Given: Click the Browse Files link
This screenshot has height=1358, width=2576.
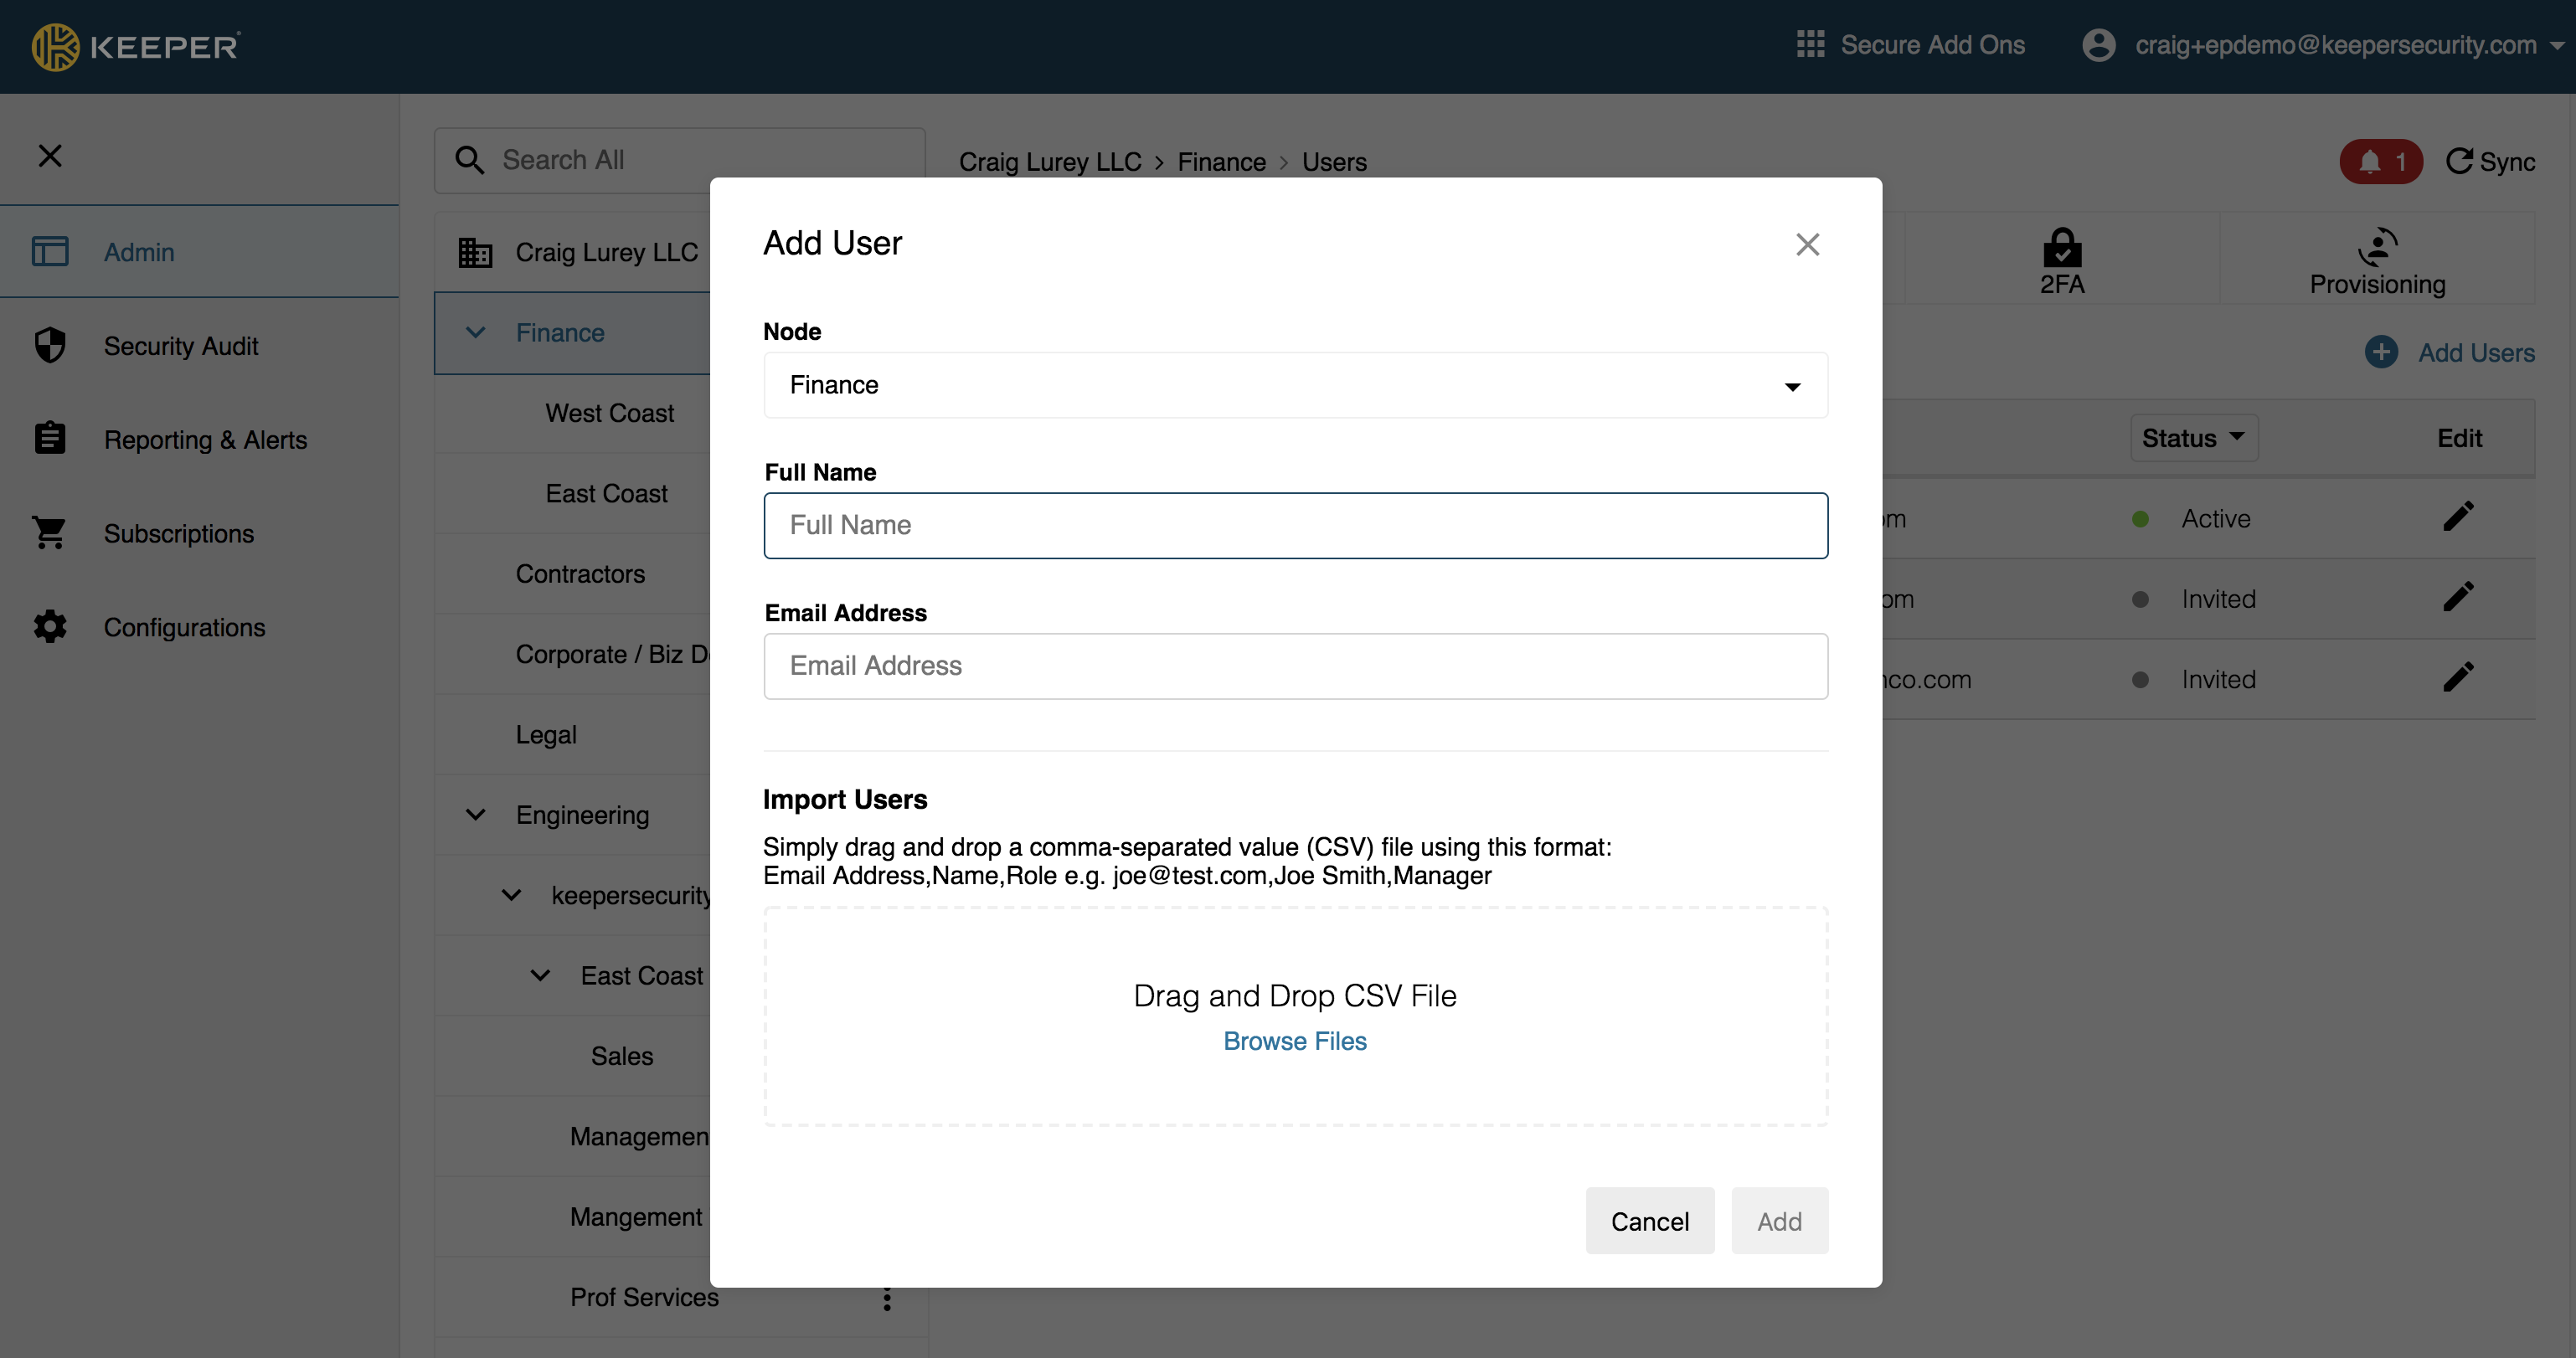Looking at the screenshot, I should coord(1294,1041).
